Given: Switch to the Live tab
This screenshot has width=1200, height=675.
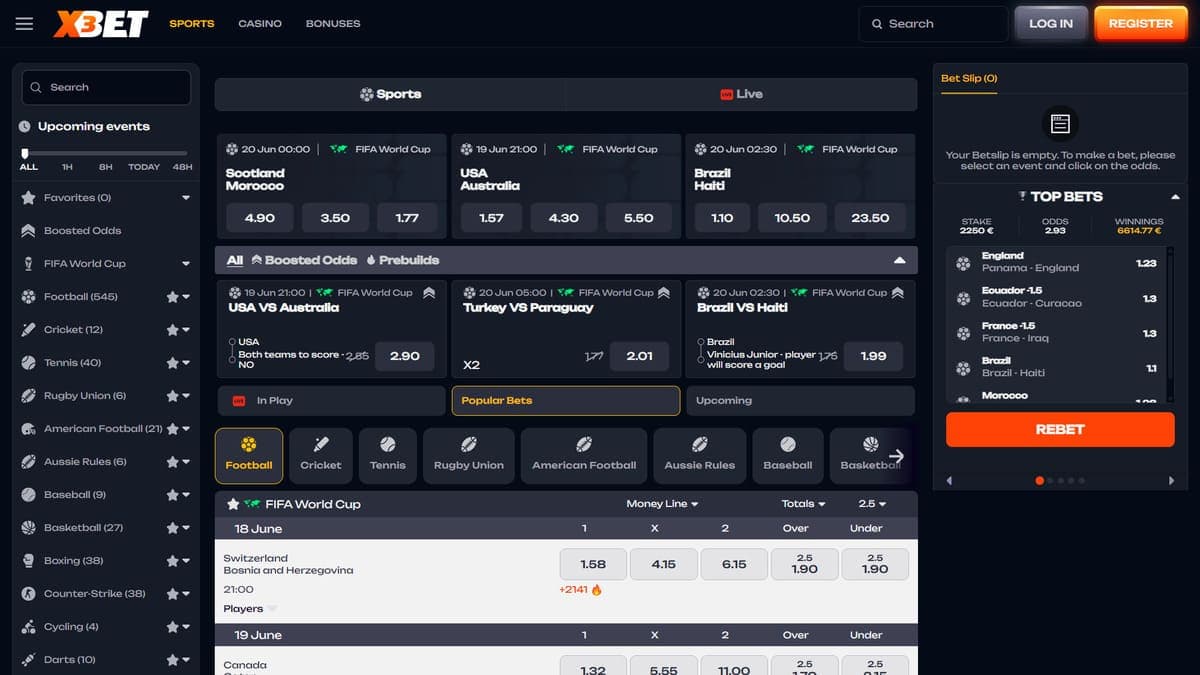Looking at the screenshot, I should coord(741,94).
